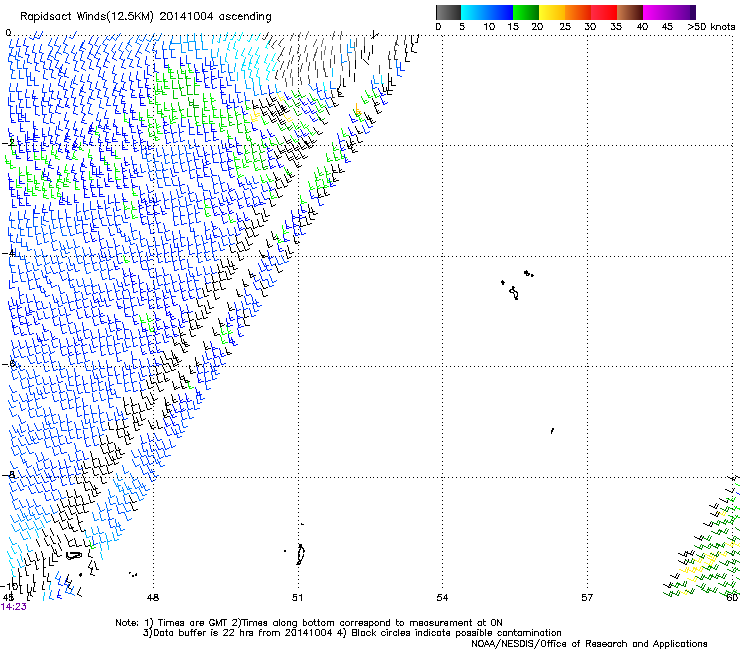The width and height of the screenshot is (740, 650).
Task: Click the brown 35-40 knots color segment
Action: (x=630, y=12)
